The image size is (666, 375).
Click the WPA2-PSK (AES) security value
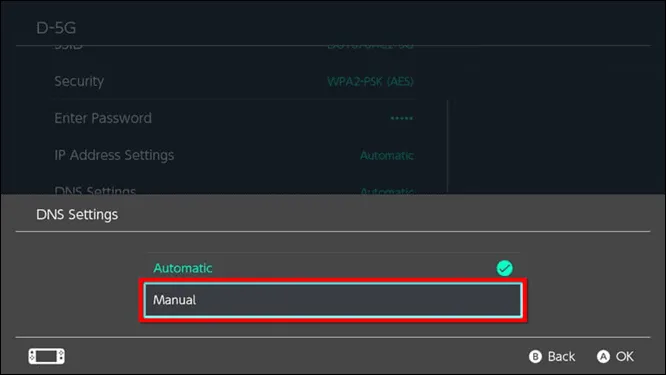tap(370, 81)
